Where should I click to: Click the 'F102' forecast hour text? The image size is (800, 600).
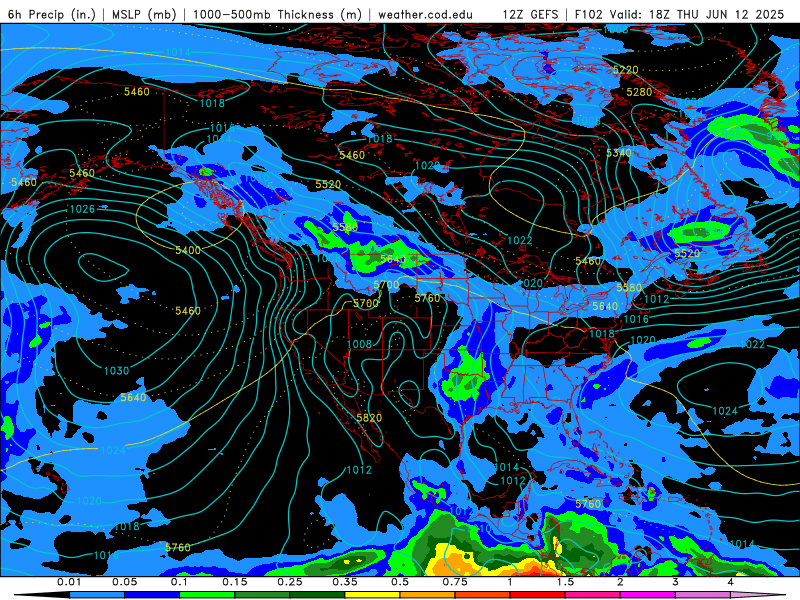click(x=588, y=14)
